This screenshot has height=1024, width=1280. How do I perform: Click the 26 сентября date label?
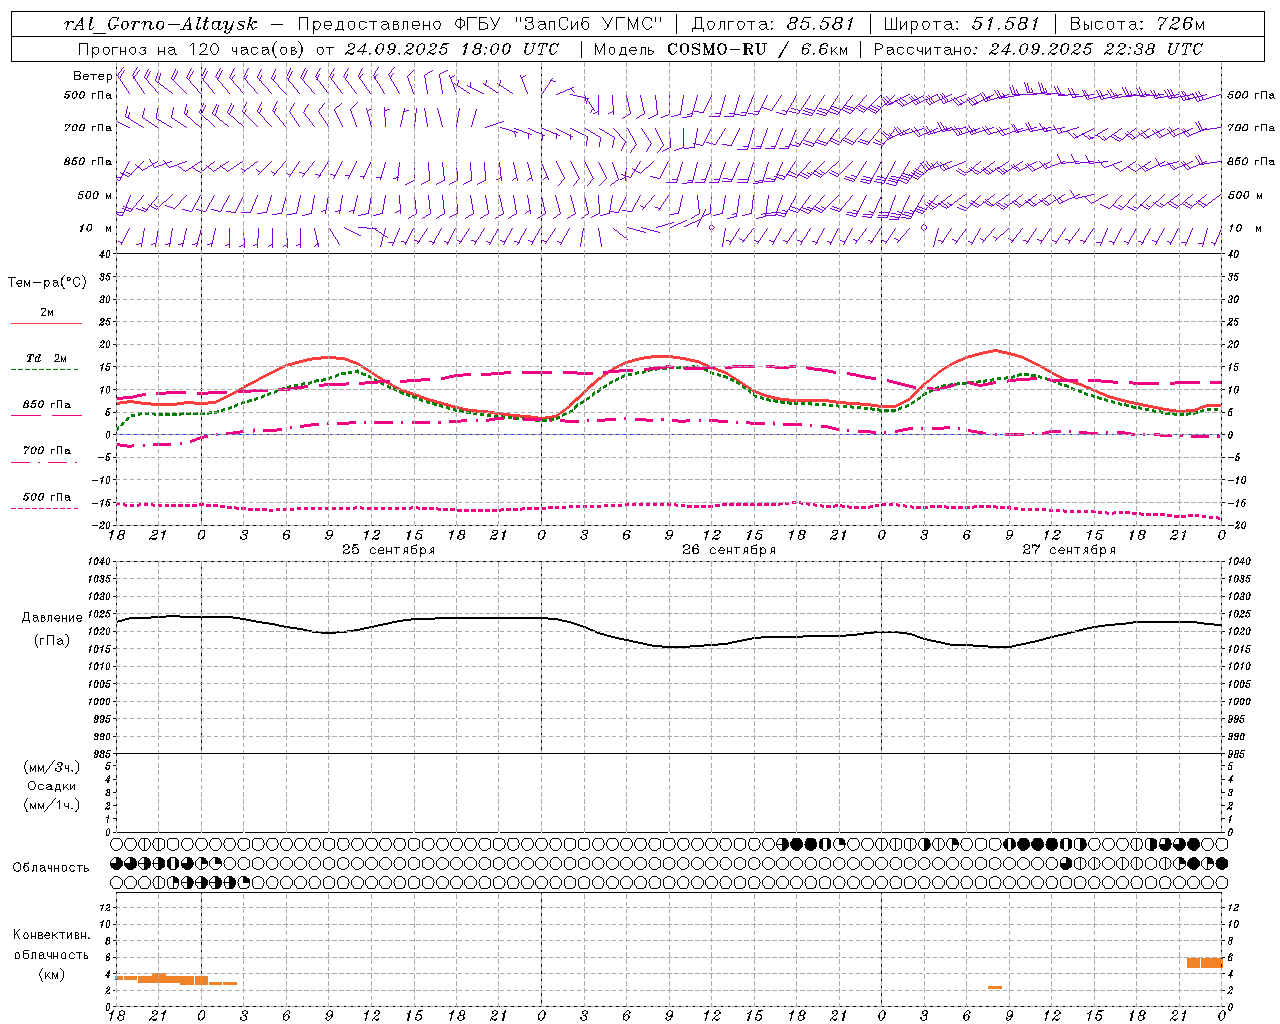(x=729, y=550)
